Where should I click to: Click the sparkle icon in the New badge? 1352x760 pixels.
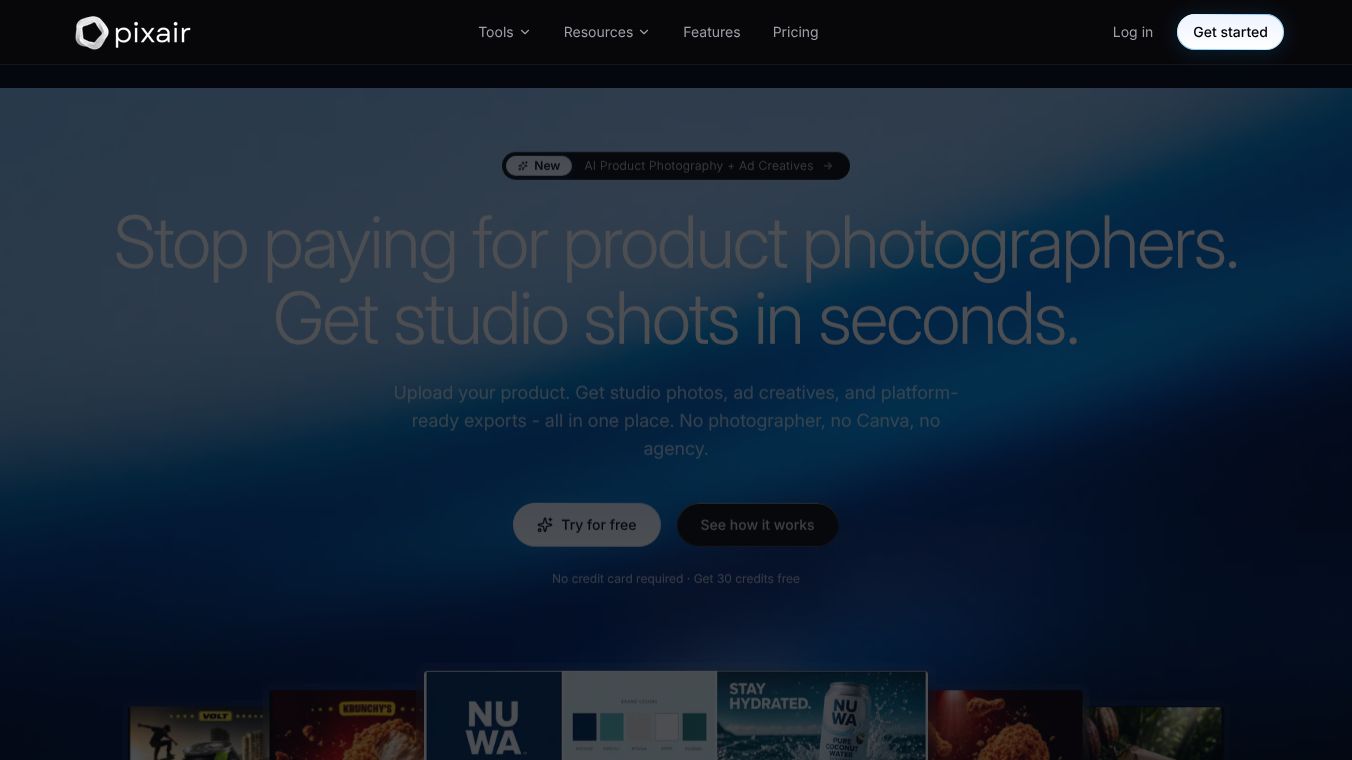click(x=523, y=166)
